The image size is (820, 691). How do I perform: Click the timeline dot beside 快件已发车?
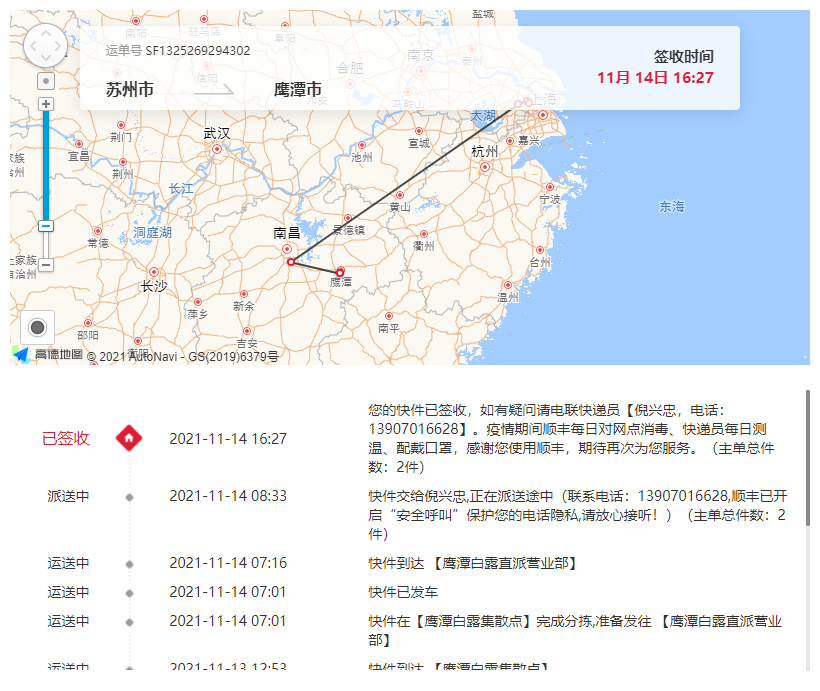(x=130, y=593)
